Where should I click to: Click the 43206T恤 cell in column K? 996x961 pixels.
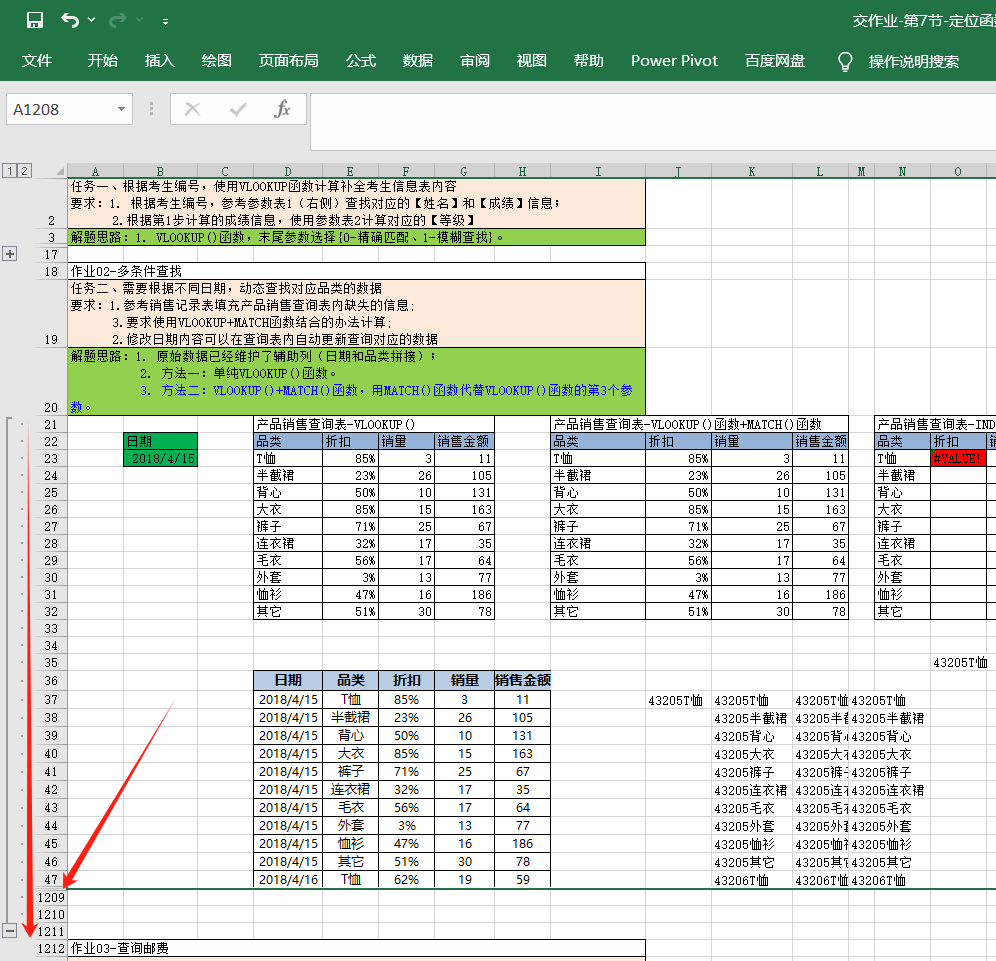point(751,881)
